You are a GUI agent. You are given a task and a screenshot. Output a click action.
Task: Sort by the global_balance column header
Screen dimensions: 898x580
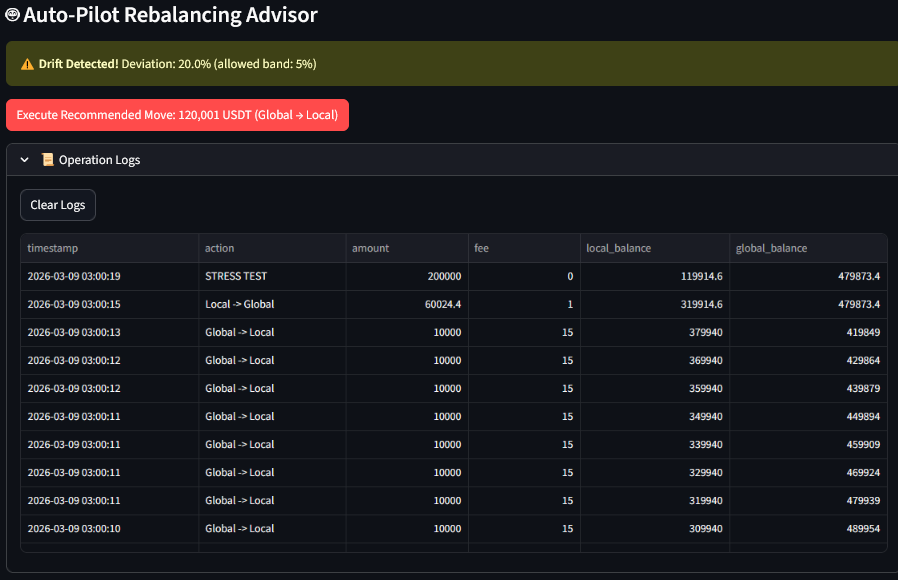pyautogui.click(x=771, y=248)
